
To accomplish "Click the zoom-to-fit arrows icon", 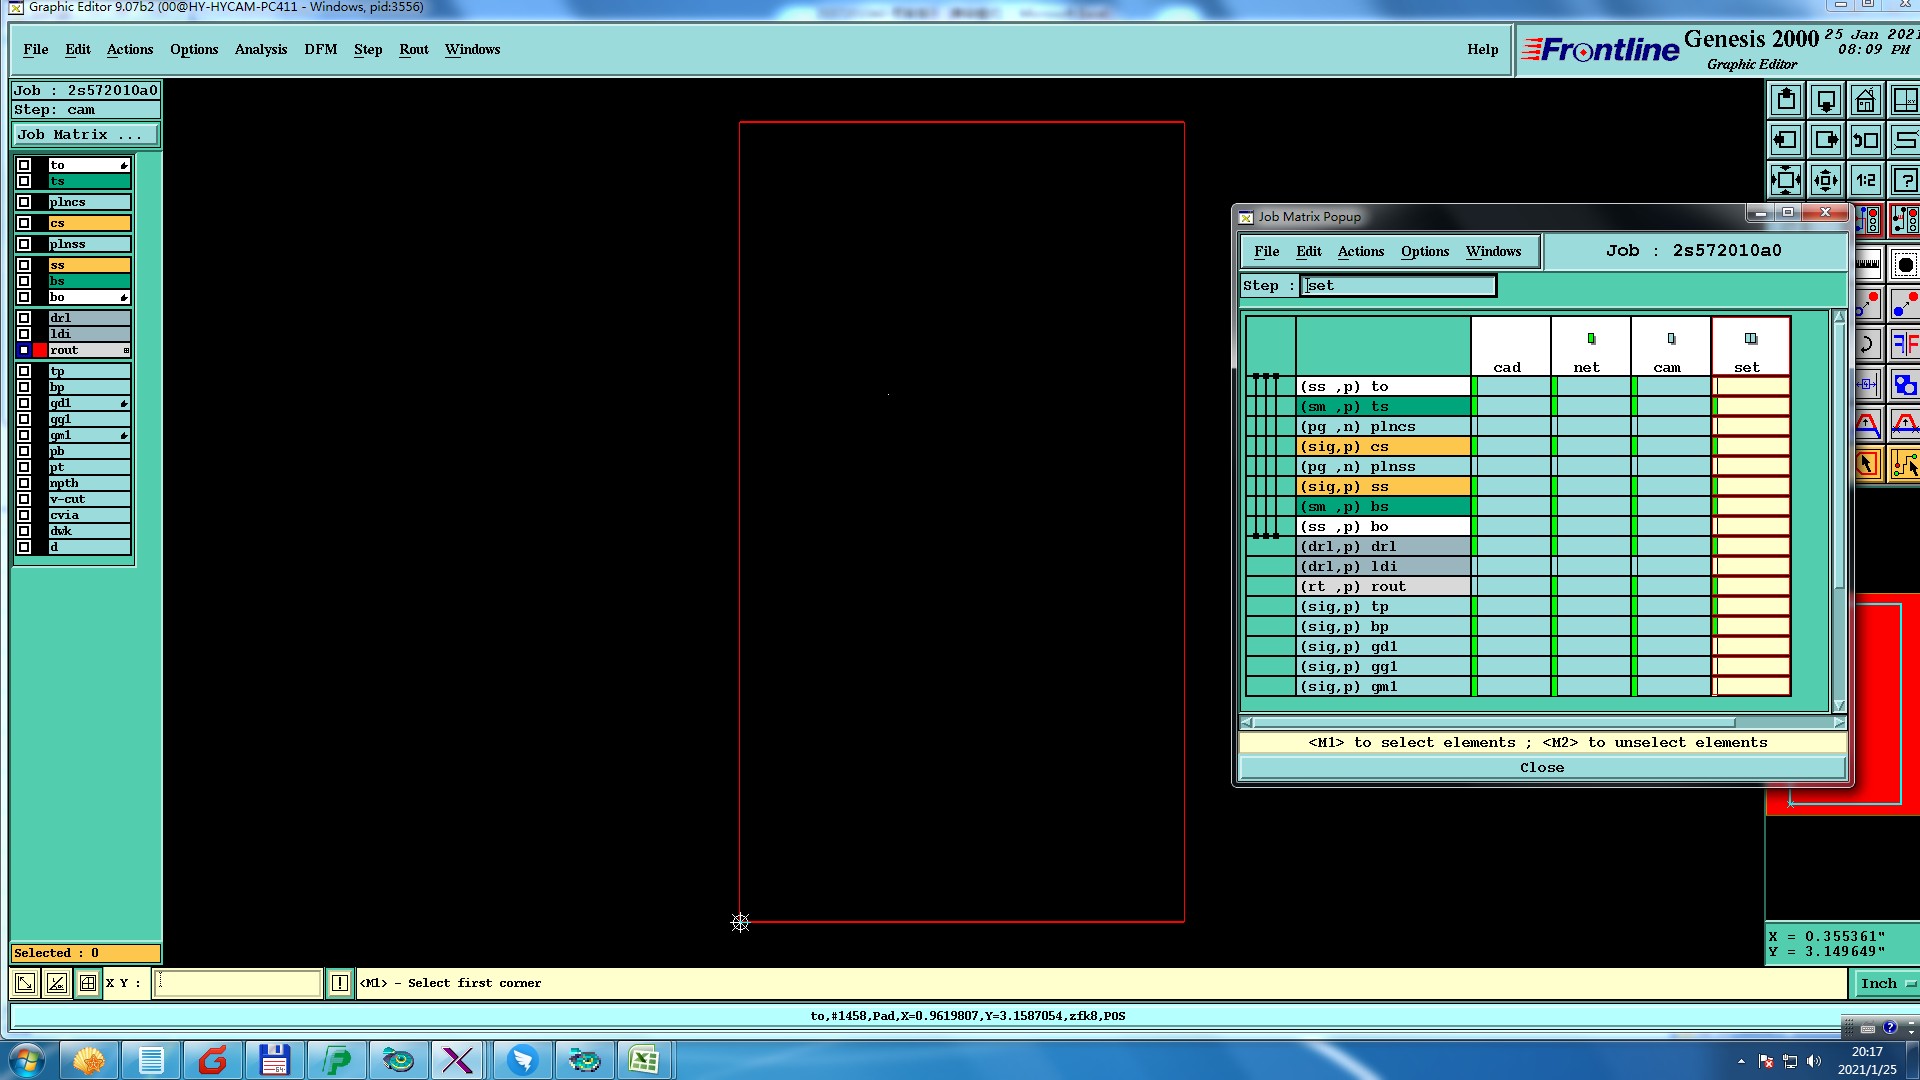I will point(1786,181).
